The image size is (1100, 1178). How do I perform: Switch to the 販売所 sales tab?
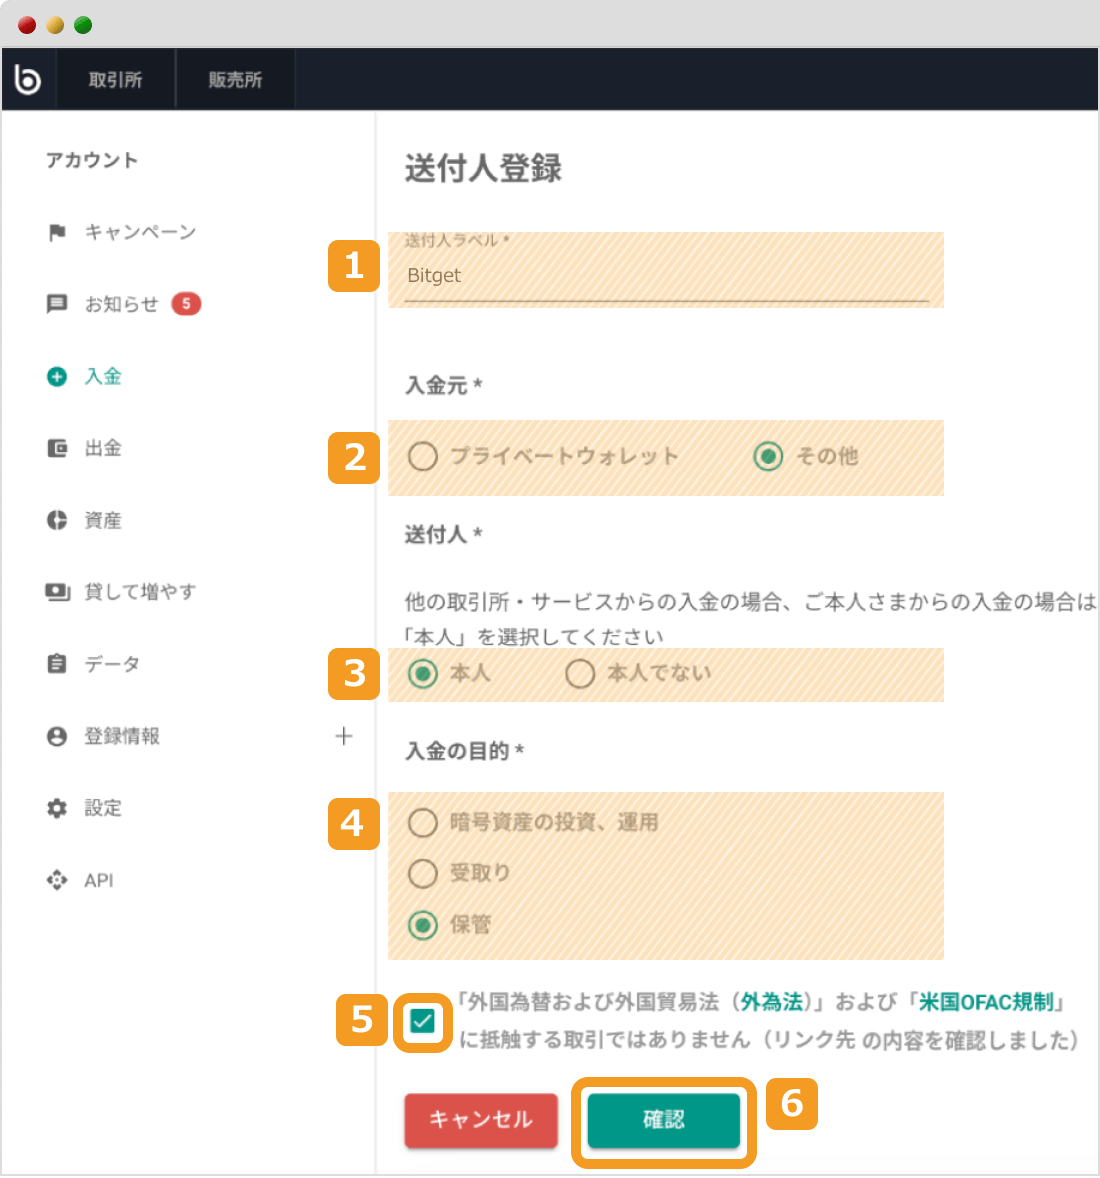[x=234, y=78]
